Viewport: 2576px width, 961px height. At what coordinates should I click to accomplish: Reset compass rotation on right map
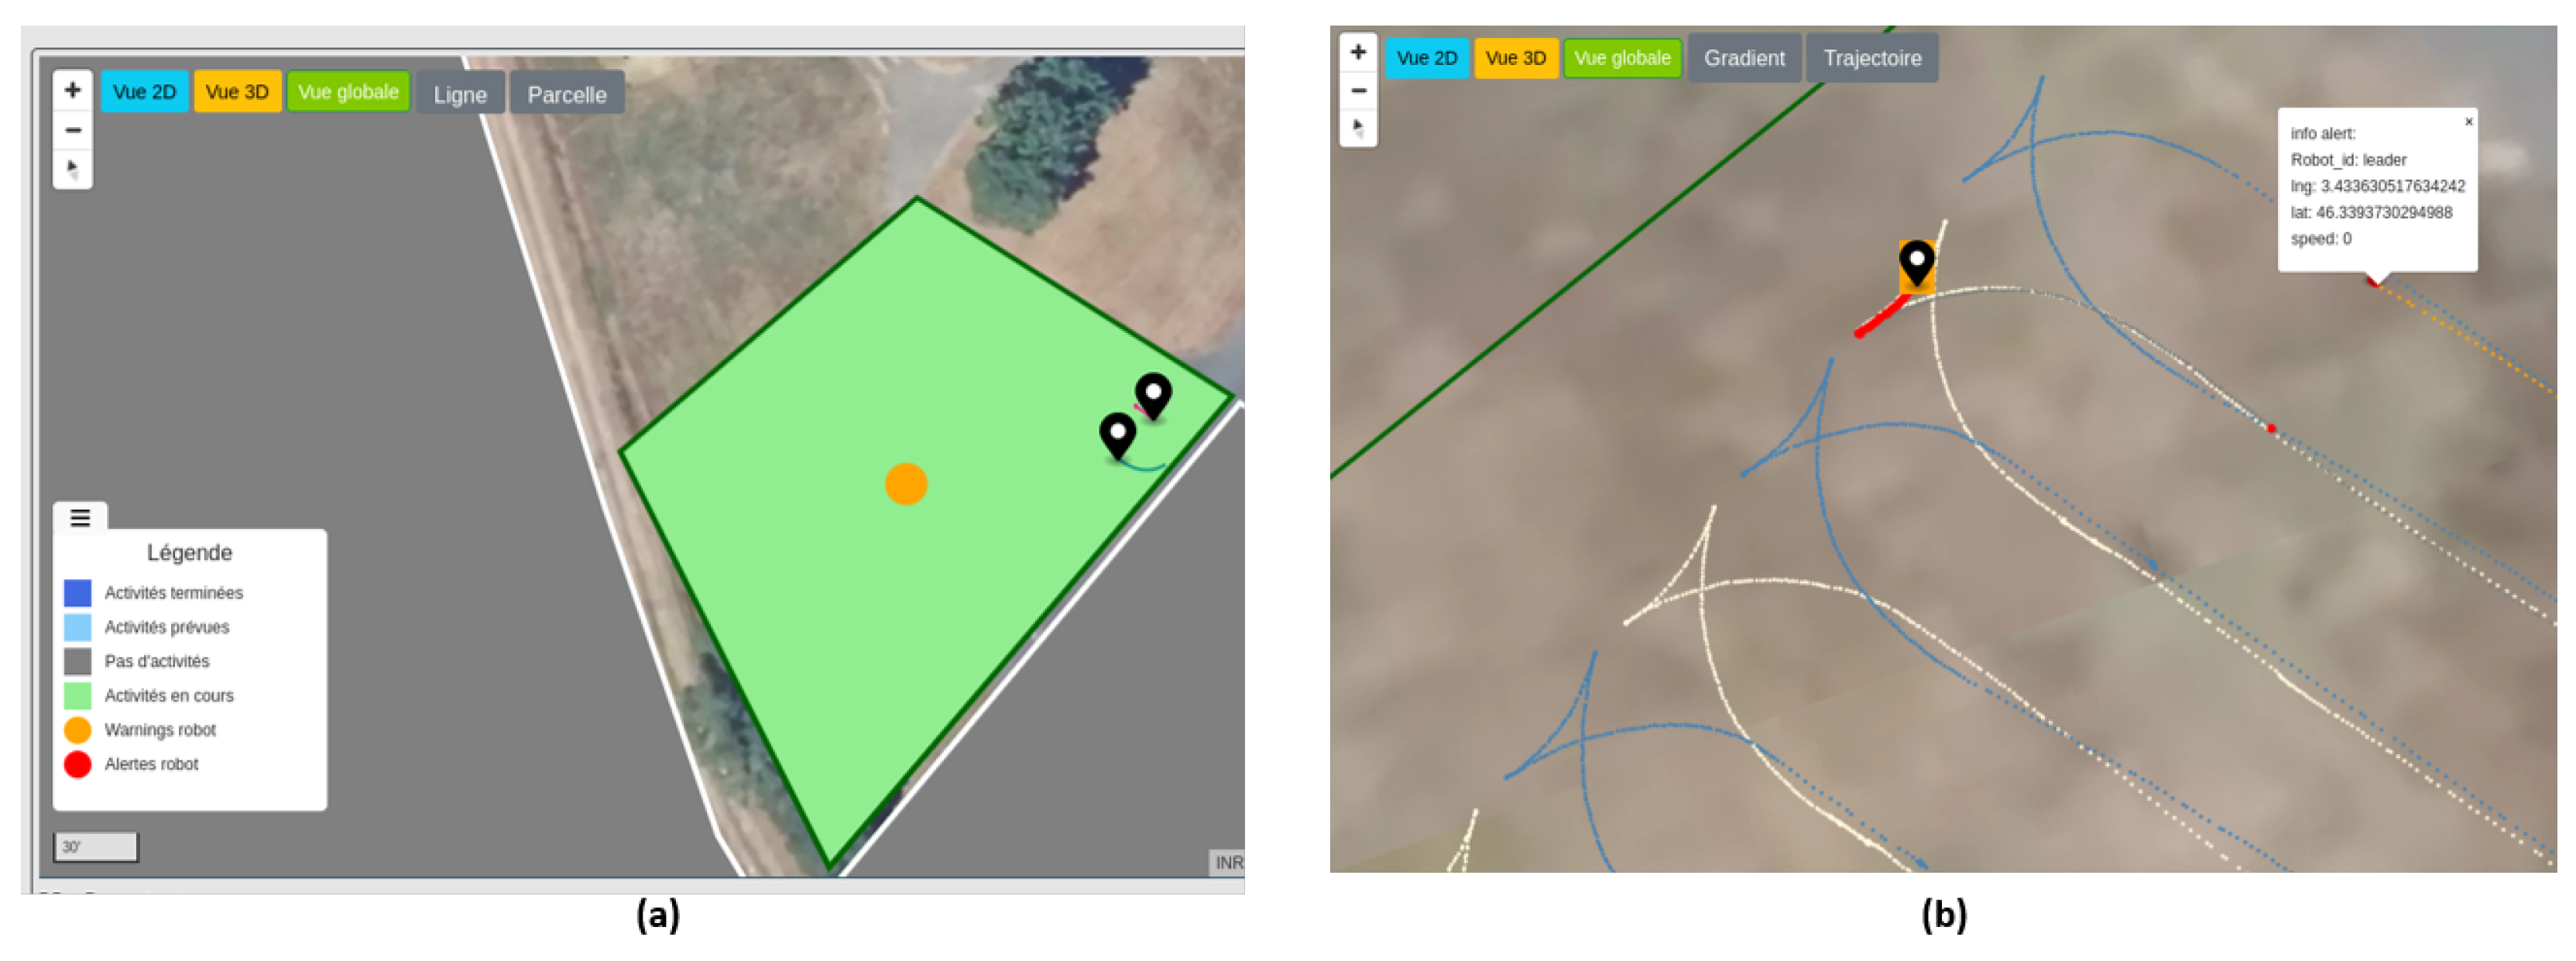(x=1358, y=127)
